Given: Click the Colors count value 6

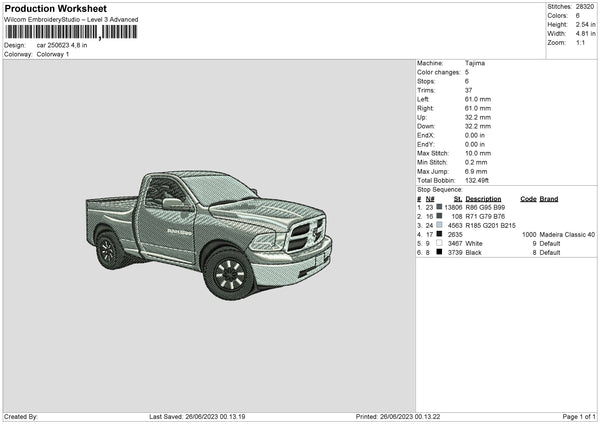Looking at the screenshot, I should click(x=577, y=16).
